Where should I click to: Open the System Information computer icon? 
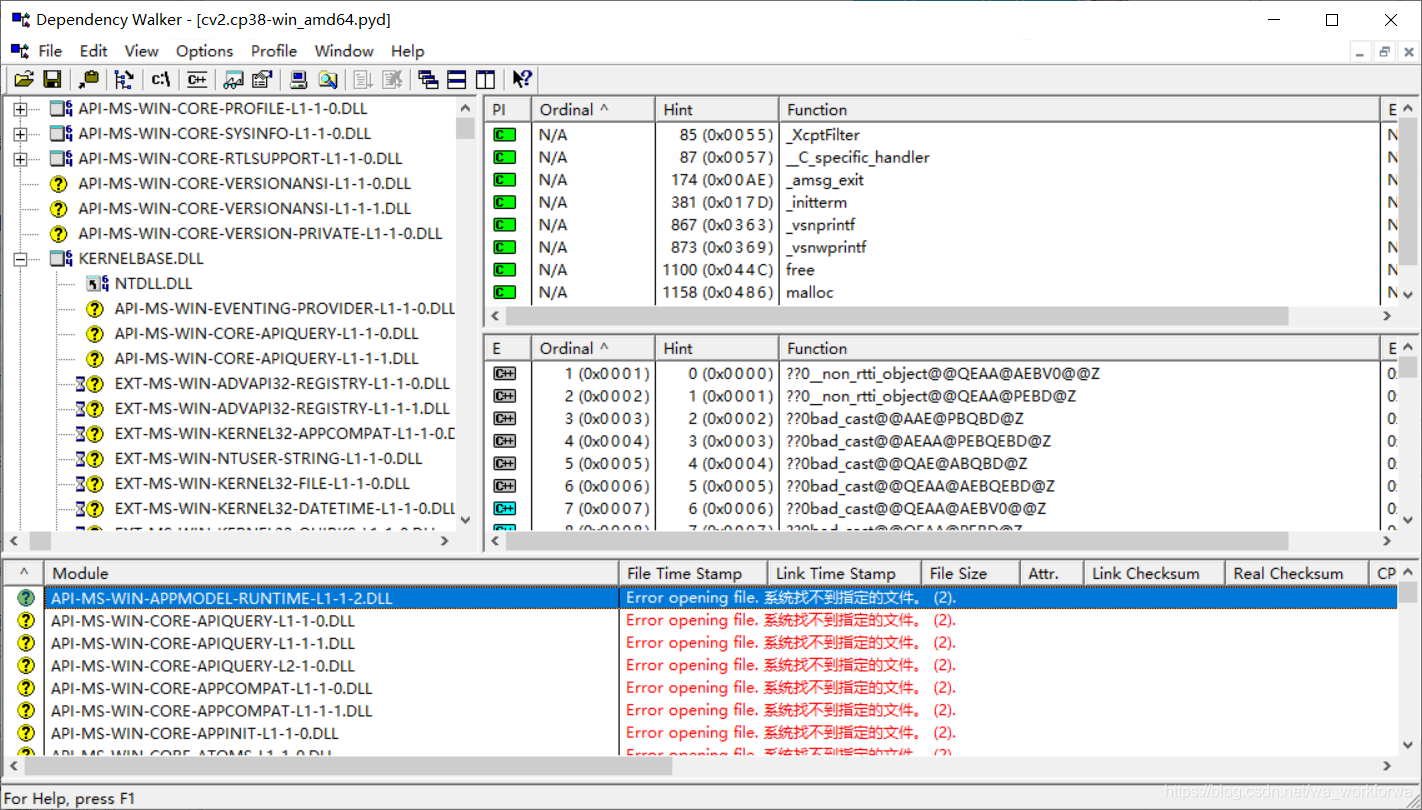click(299, 79)
